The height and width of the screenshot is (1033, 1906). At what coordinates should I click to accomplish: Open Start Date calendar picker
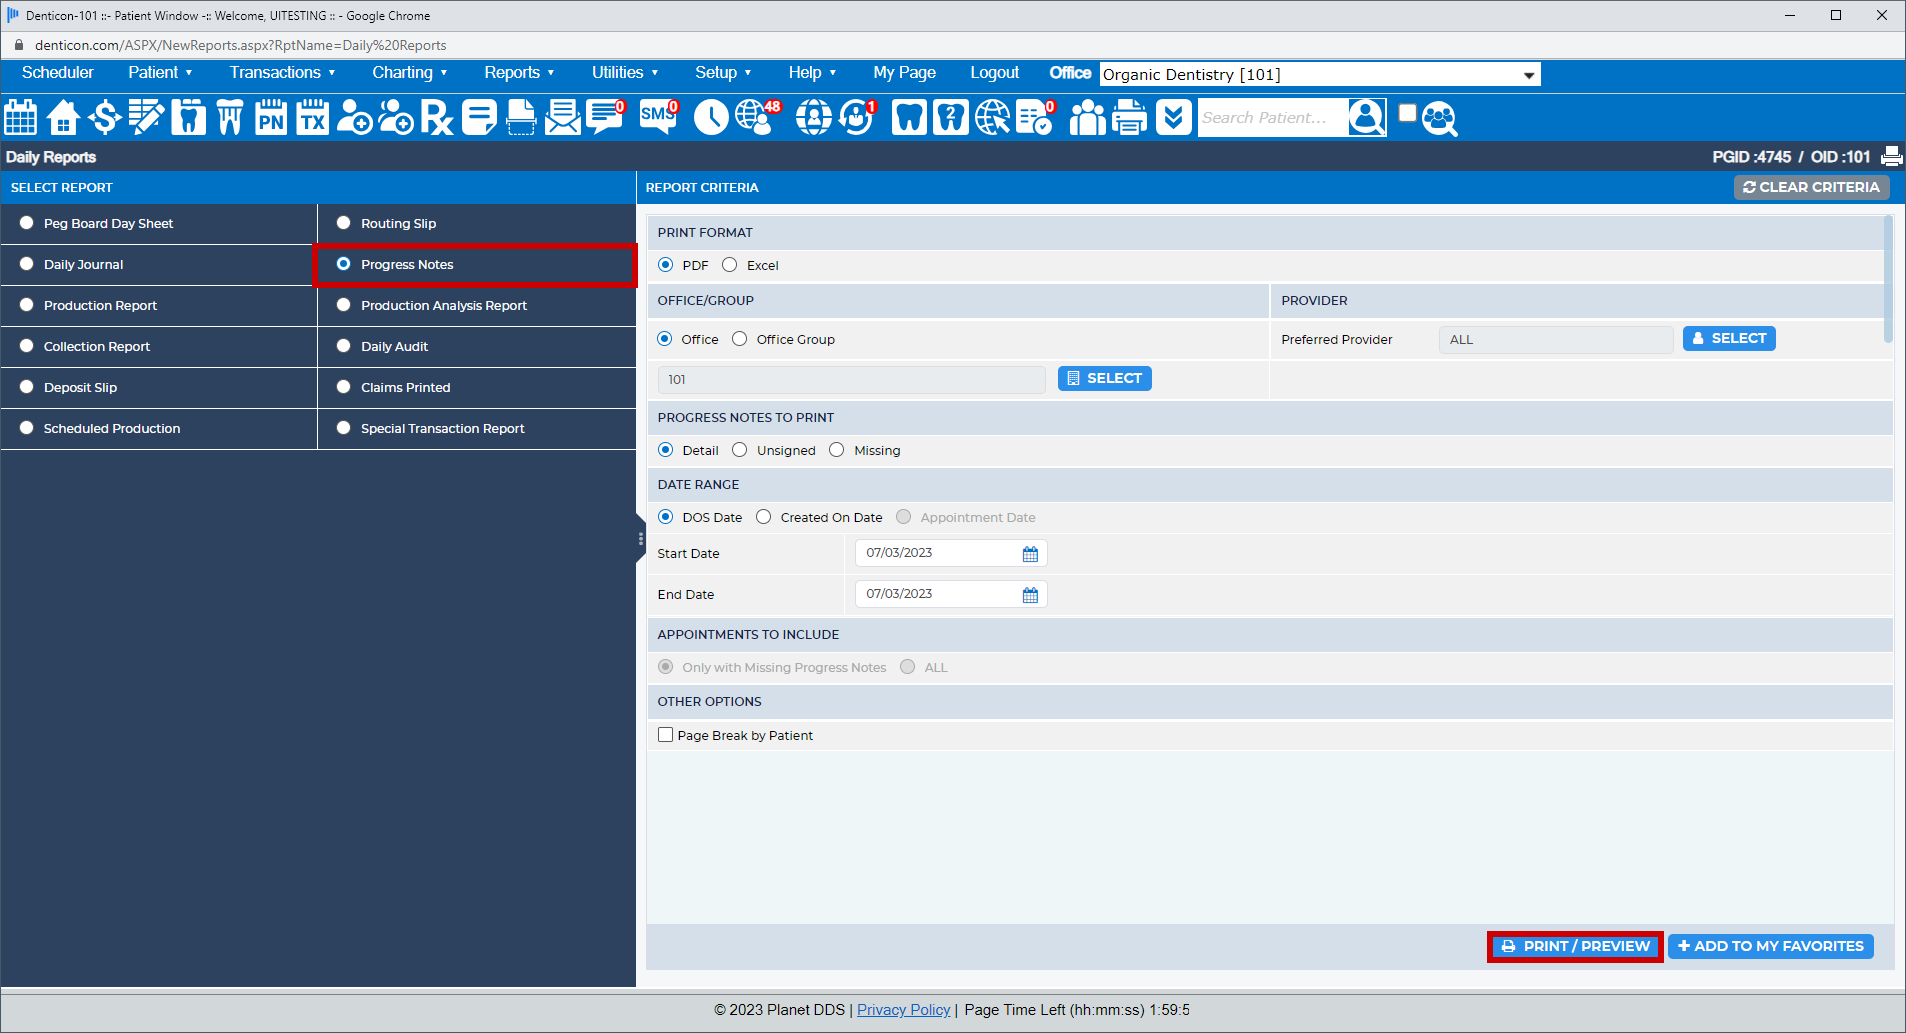click(1030, 554)
